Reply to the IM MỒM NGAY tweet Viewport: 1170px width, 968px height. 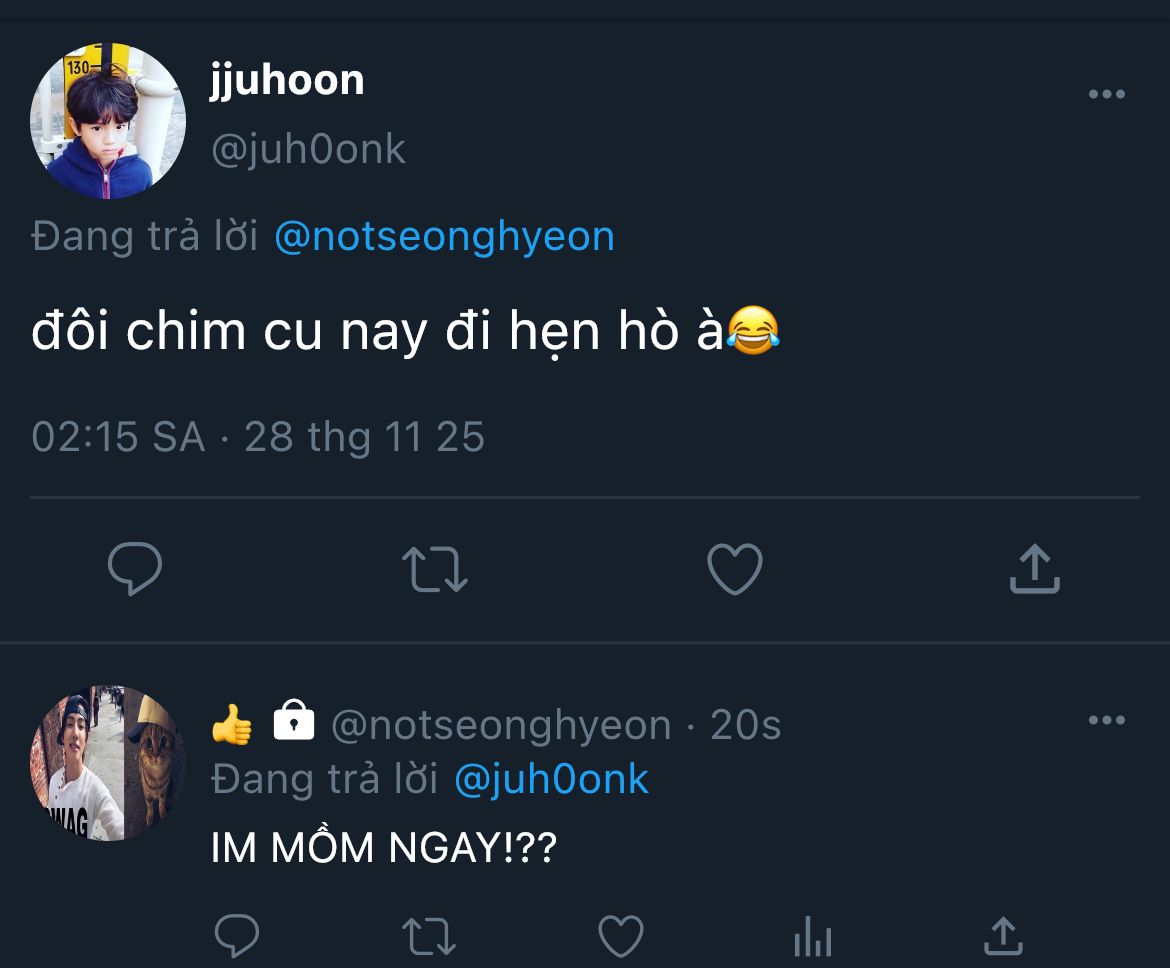(237, 937)
